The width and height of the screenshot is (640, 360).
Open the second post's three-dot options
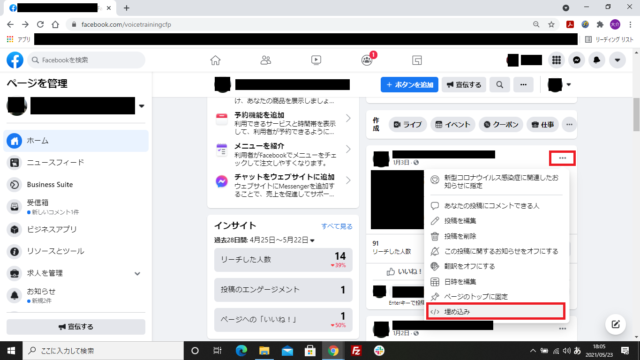[x=562, y=329]
